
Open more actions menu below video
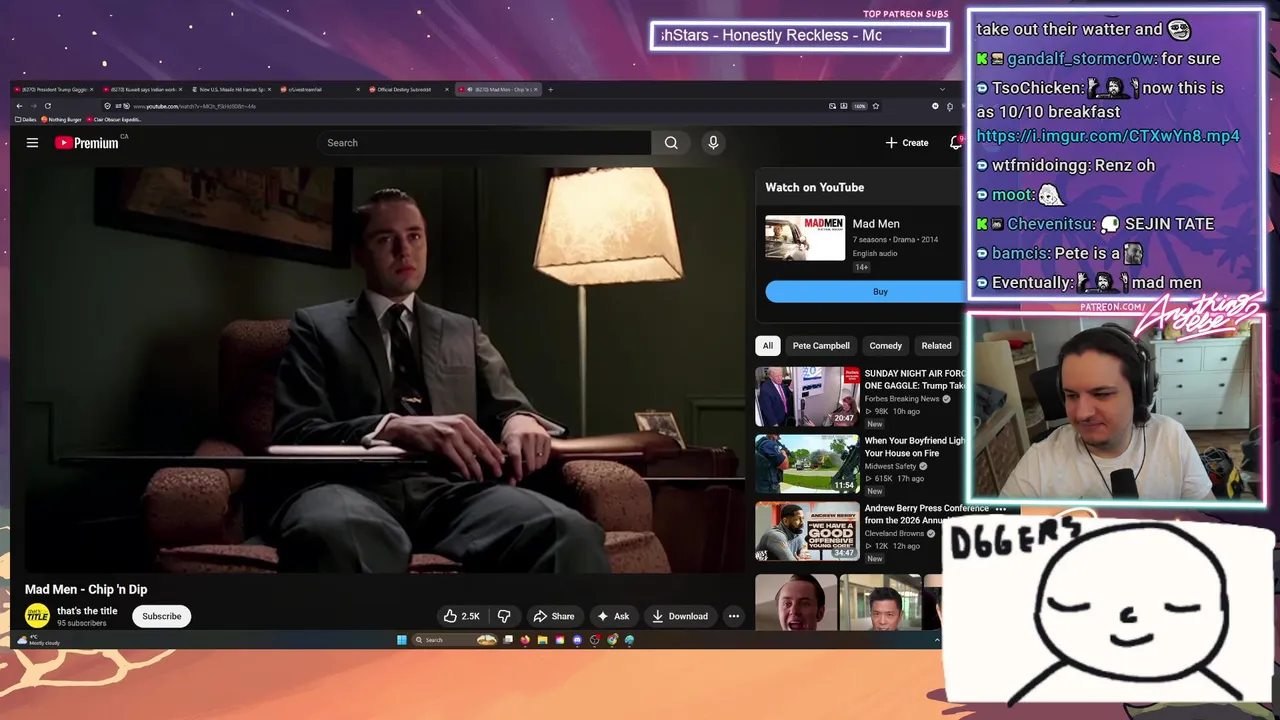coord(733,616)
